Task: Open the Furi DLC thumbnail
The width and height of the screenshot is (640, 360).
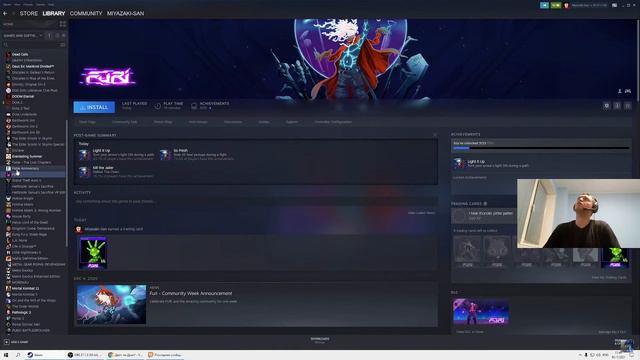Action: click(x=481, y=312)
